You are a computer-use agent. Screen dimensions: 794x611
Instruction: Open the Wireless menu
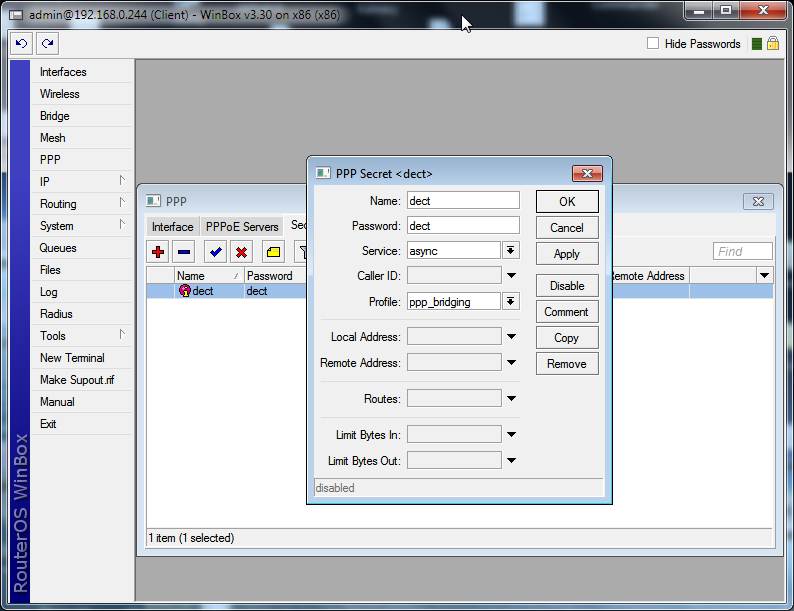click(x=60, y=94)
